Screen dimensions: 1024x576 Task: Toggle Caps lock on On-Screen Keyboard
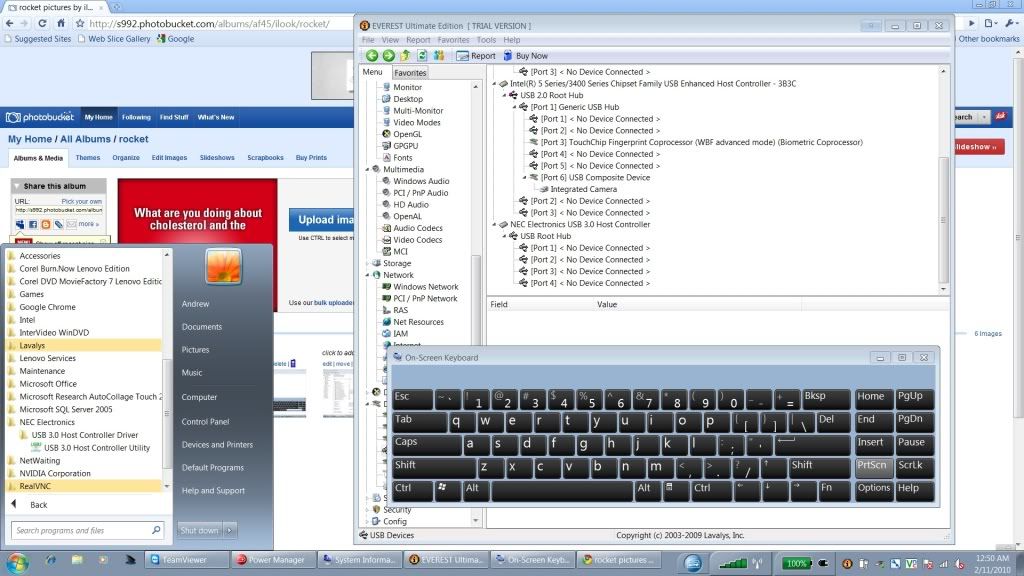(x=426, y=443)
